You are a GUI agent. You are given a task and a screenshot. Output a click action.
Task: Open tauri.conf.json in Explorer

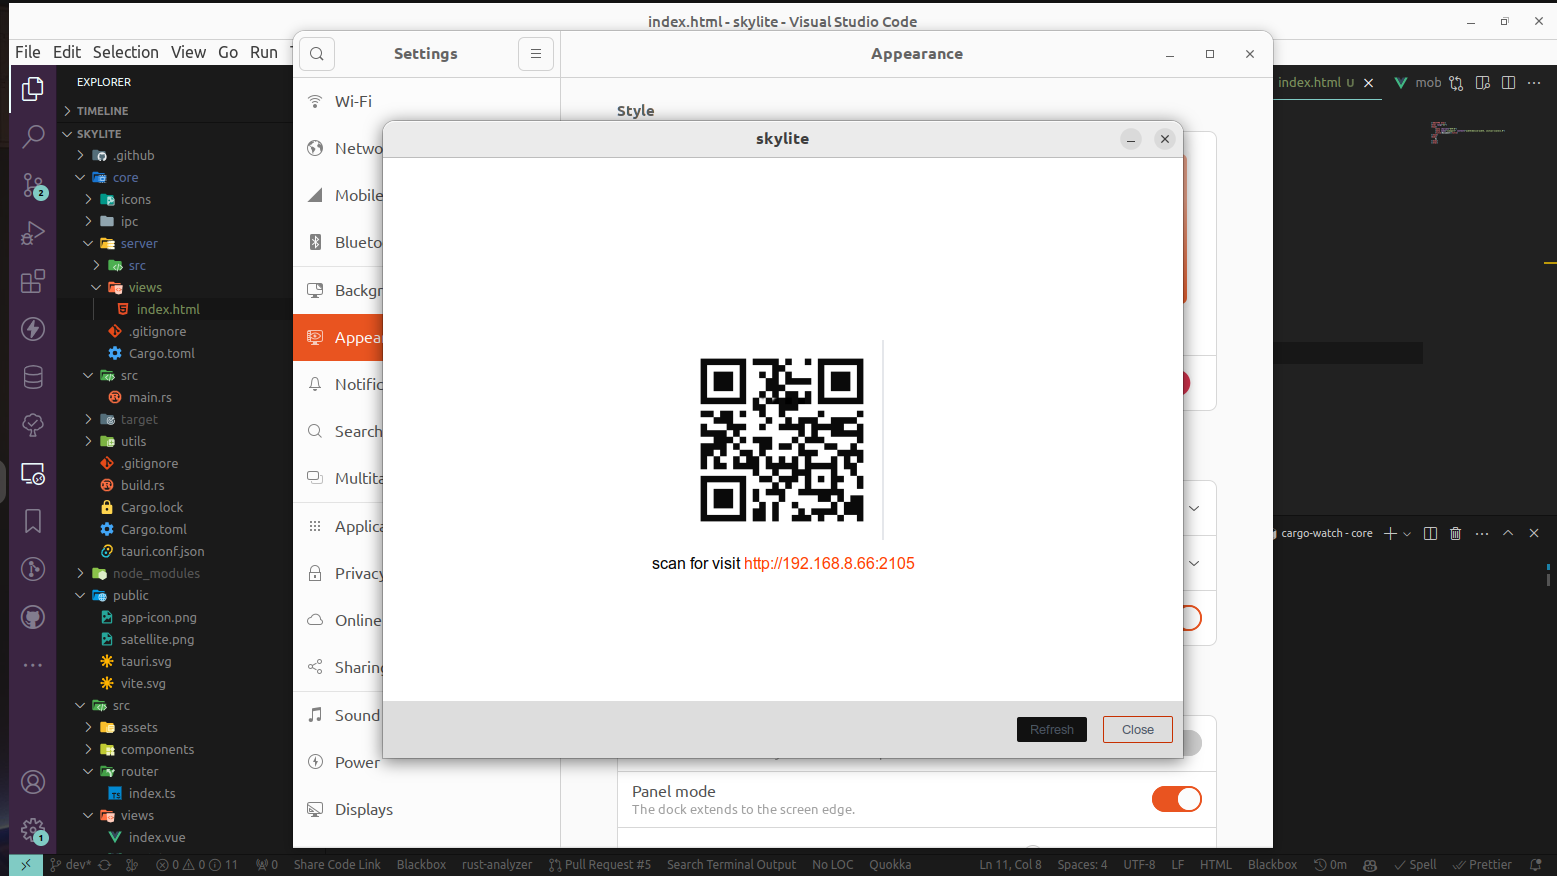click(162, 552)
